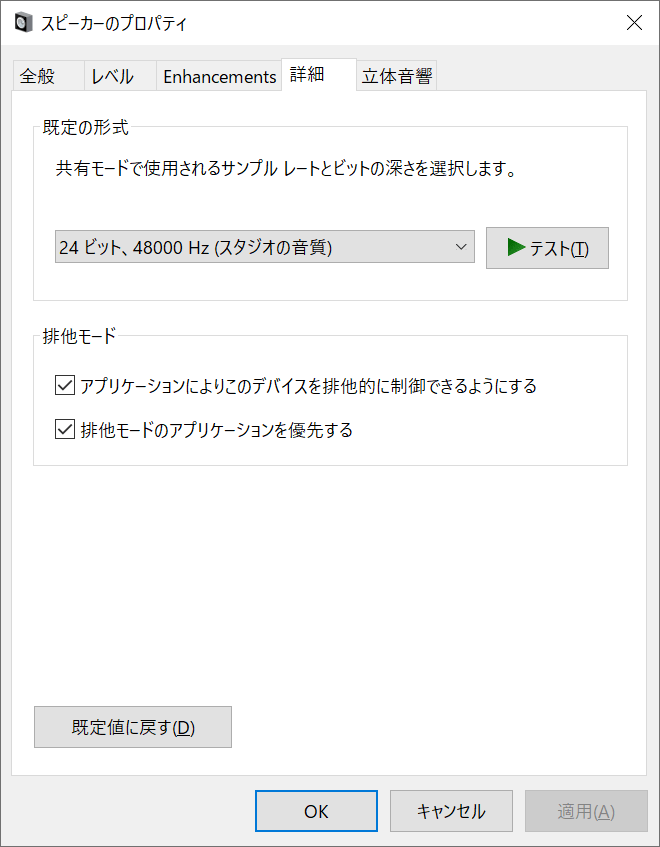Image resolution: width=660 pixels, height=847 pixels.
Task: Click the green play triangle on Test
Action: (x=516, y=247)
